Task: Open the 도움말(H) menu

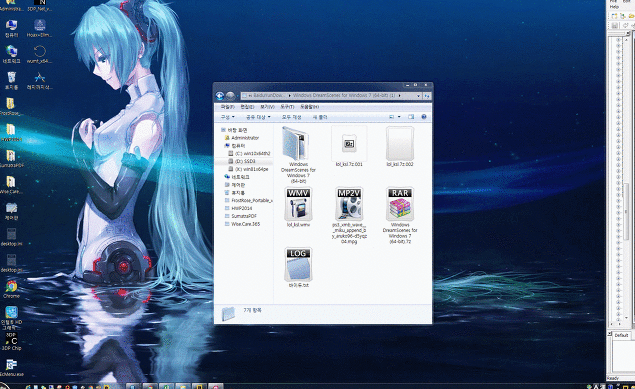Action: pyautogui.click(x=309, y=107)
